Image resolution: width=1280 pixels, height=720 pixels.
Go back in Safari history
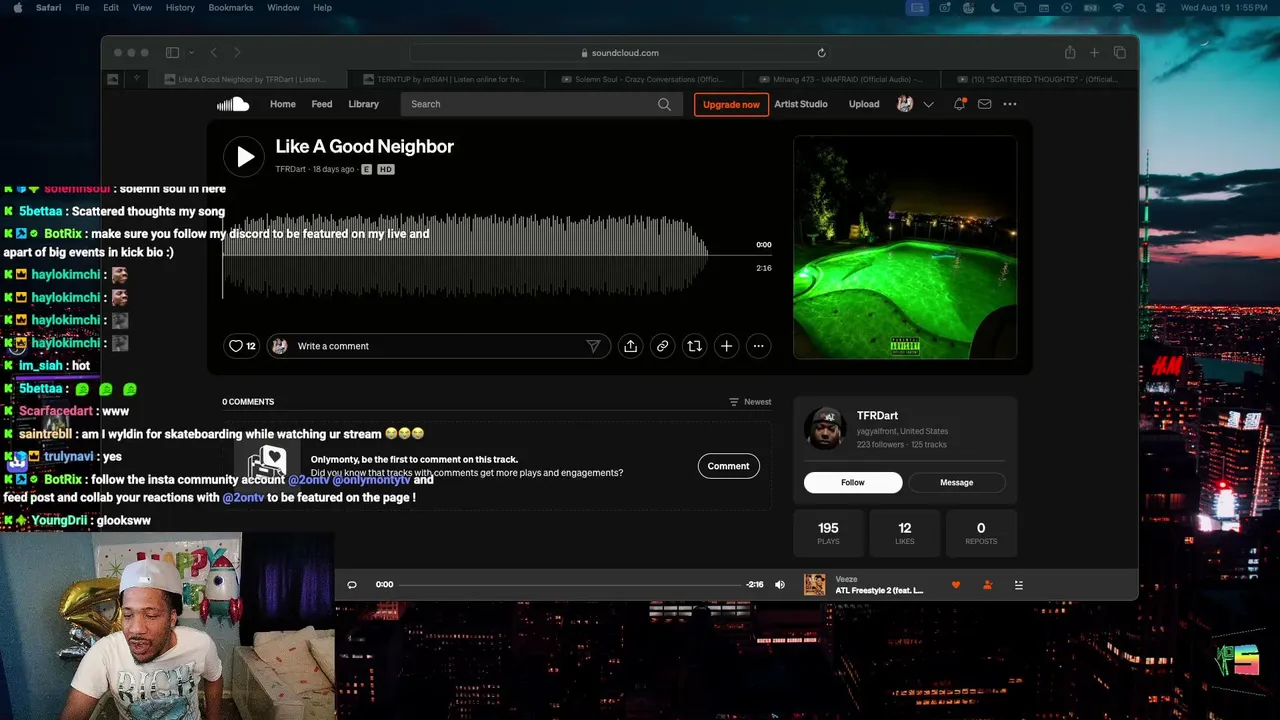coord(213,52)
